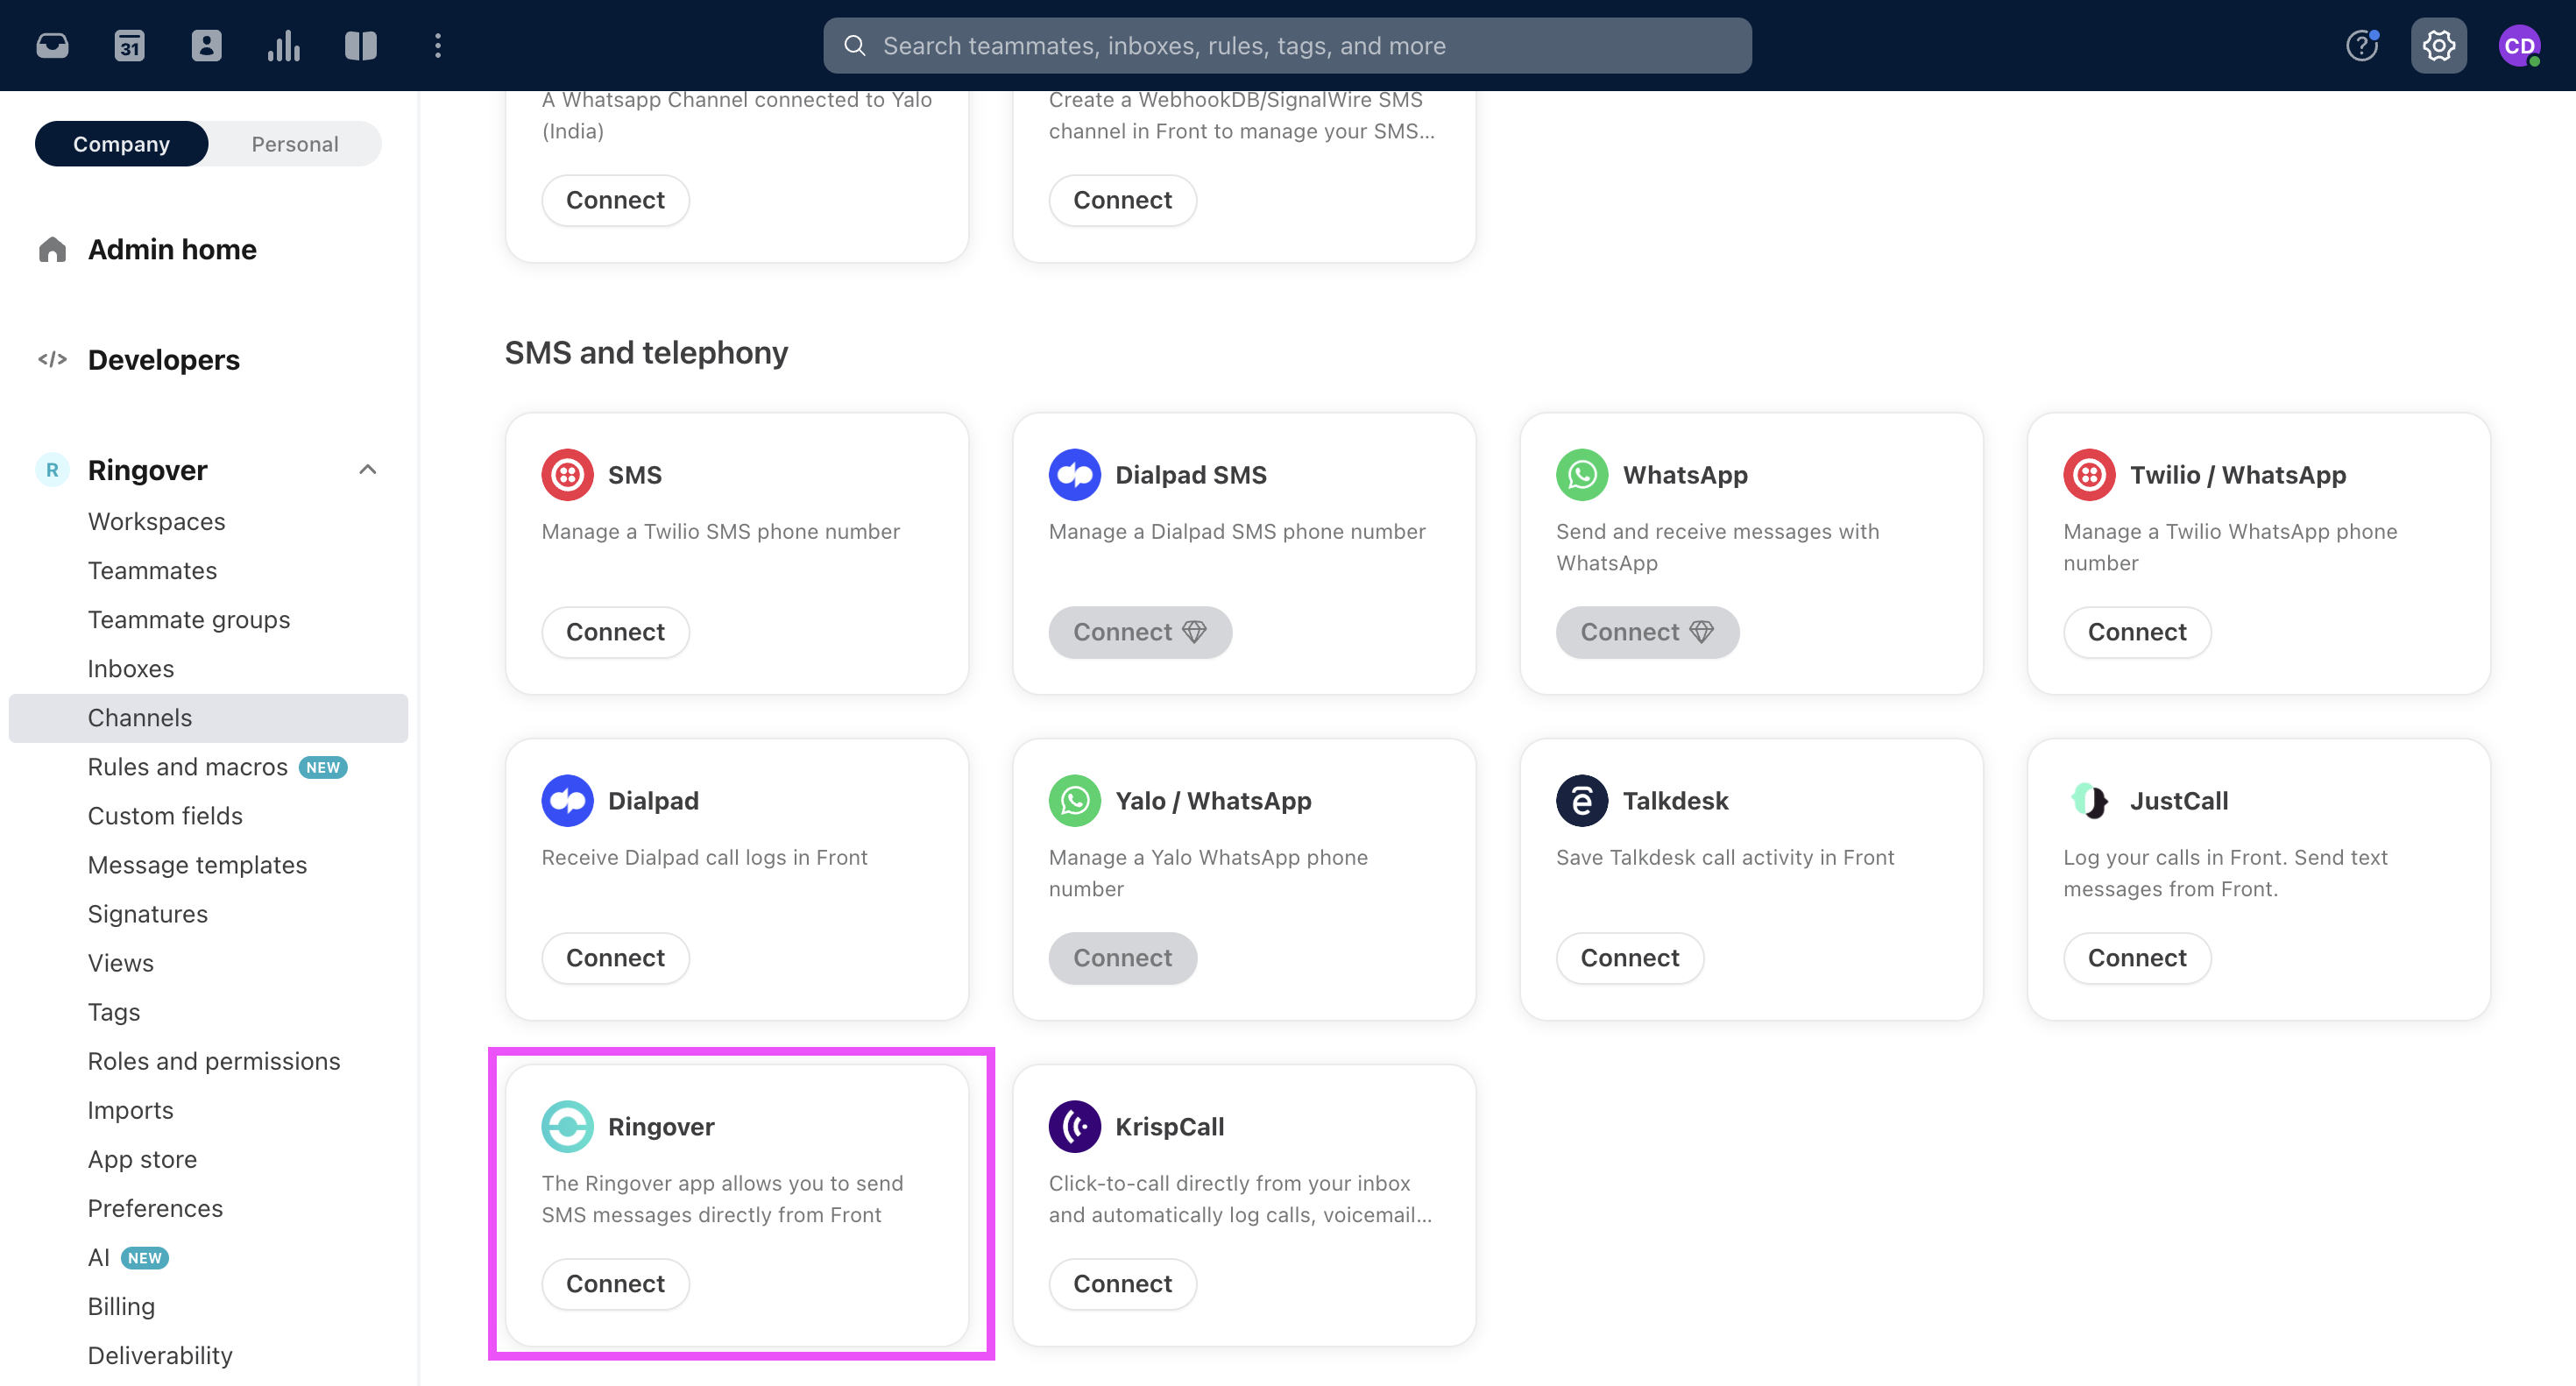Switch to Personal settings
This screenshot has height=1386, width=2576.
pyautogui.click(x=295, y=144)
